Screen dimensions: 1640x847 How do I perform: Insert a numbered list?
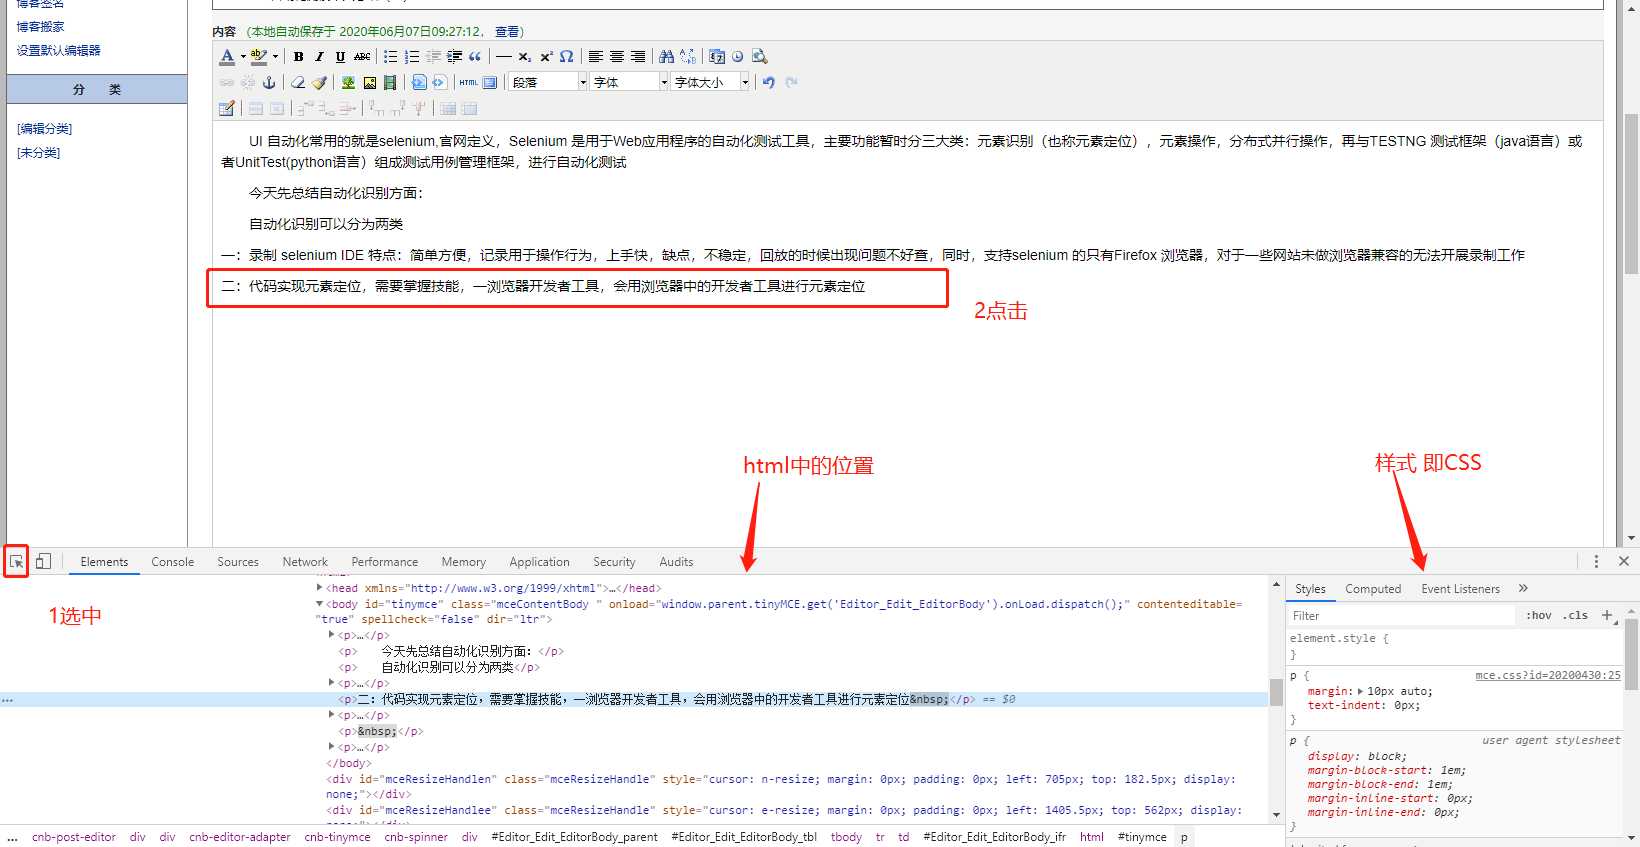(411, 57)
